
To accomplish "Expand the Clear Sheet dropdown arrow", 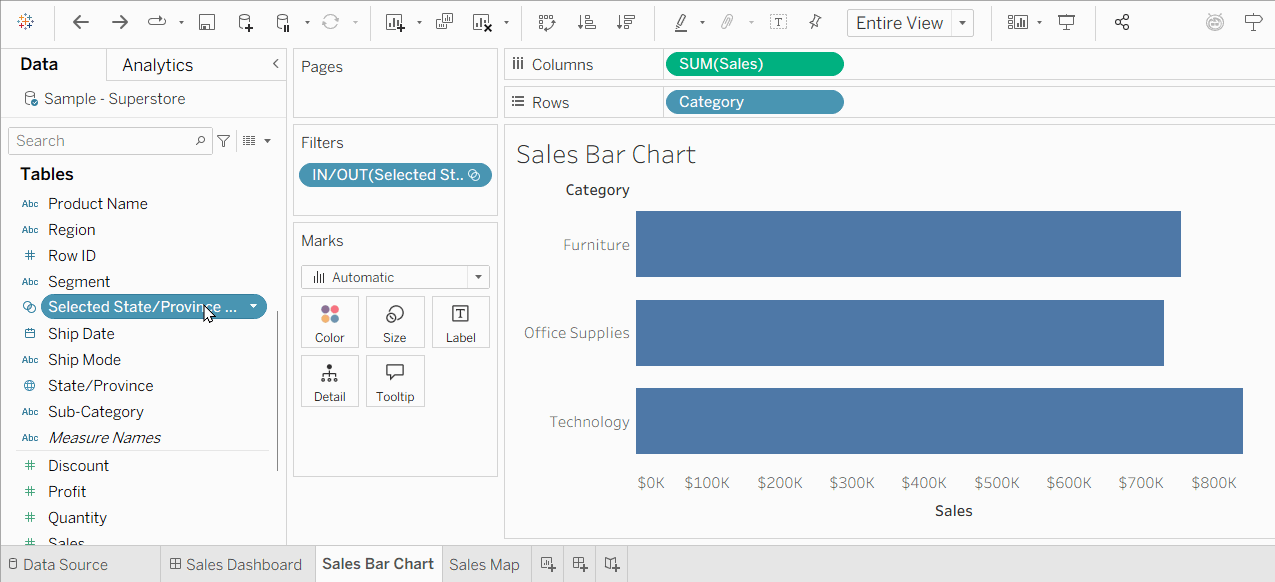I will (x=507, y=22).
